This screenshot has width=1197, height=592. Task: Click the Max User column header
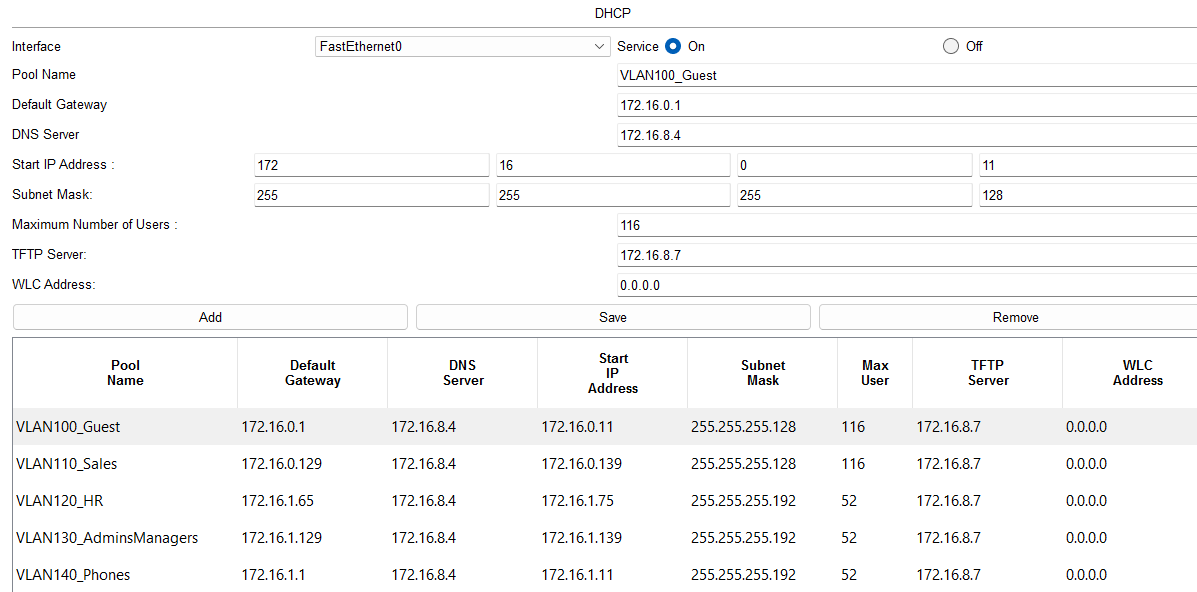click(875, 373)
